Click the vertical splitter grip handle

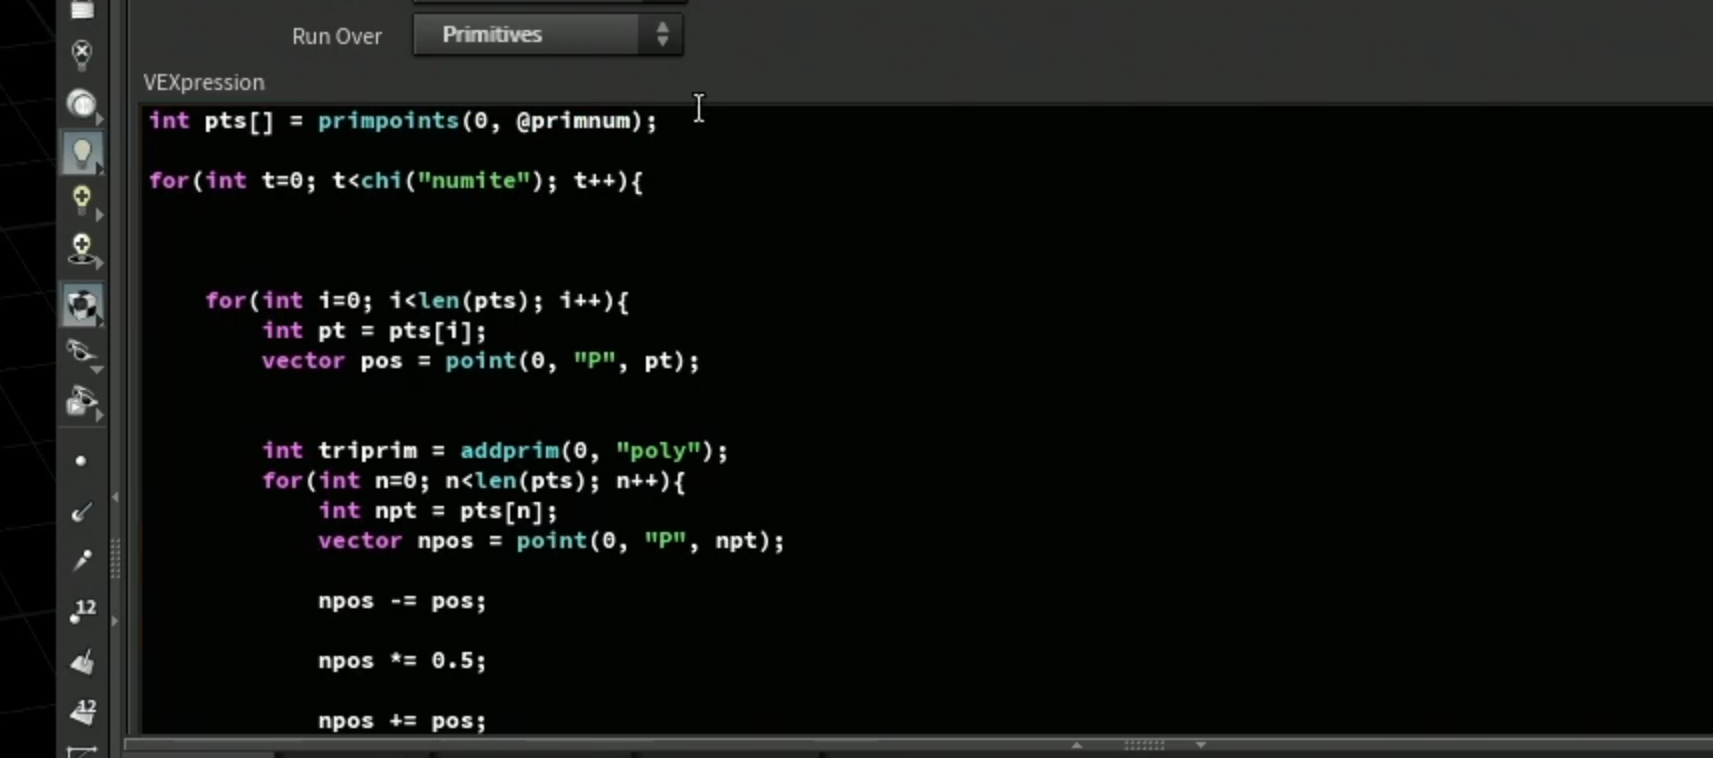pos(115,558)
